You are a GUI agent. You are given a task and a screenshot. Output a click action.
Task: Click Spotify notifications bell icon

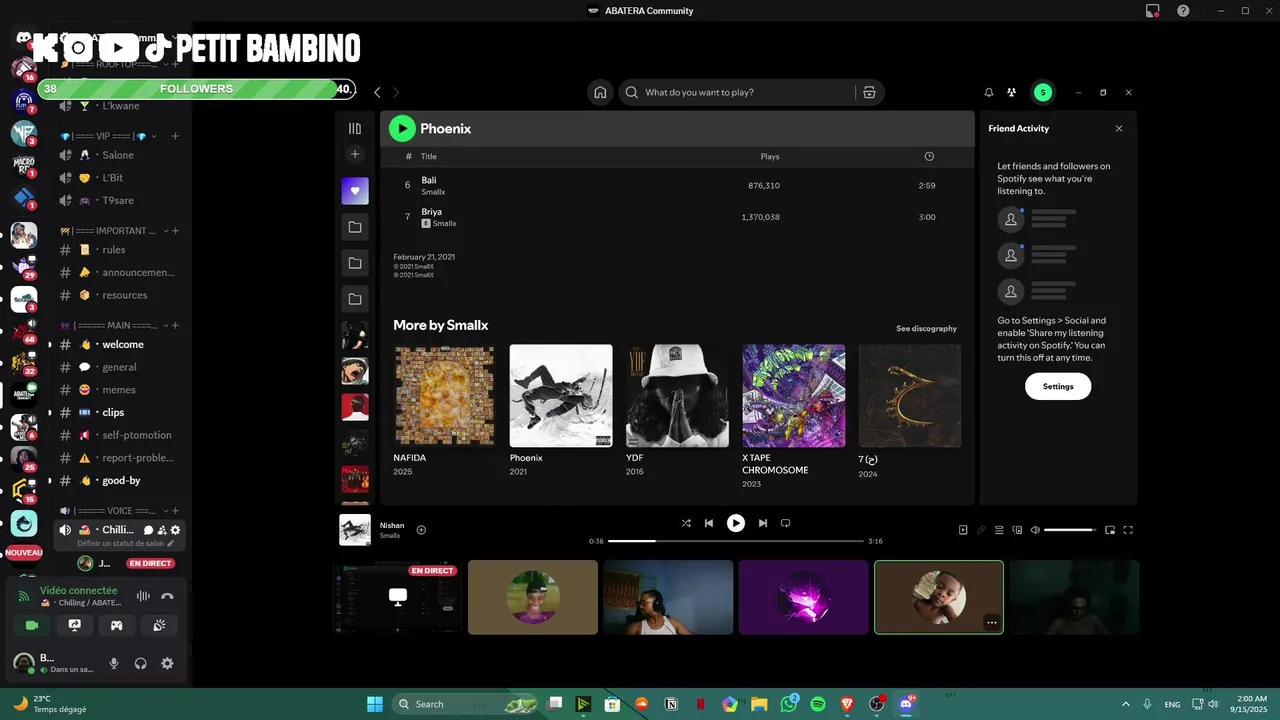click(989, 92)
